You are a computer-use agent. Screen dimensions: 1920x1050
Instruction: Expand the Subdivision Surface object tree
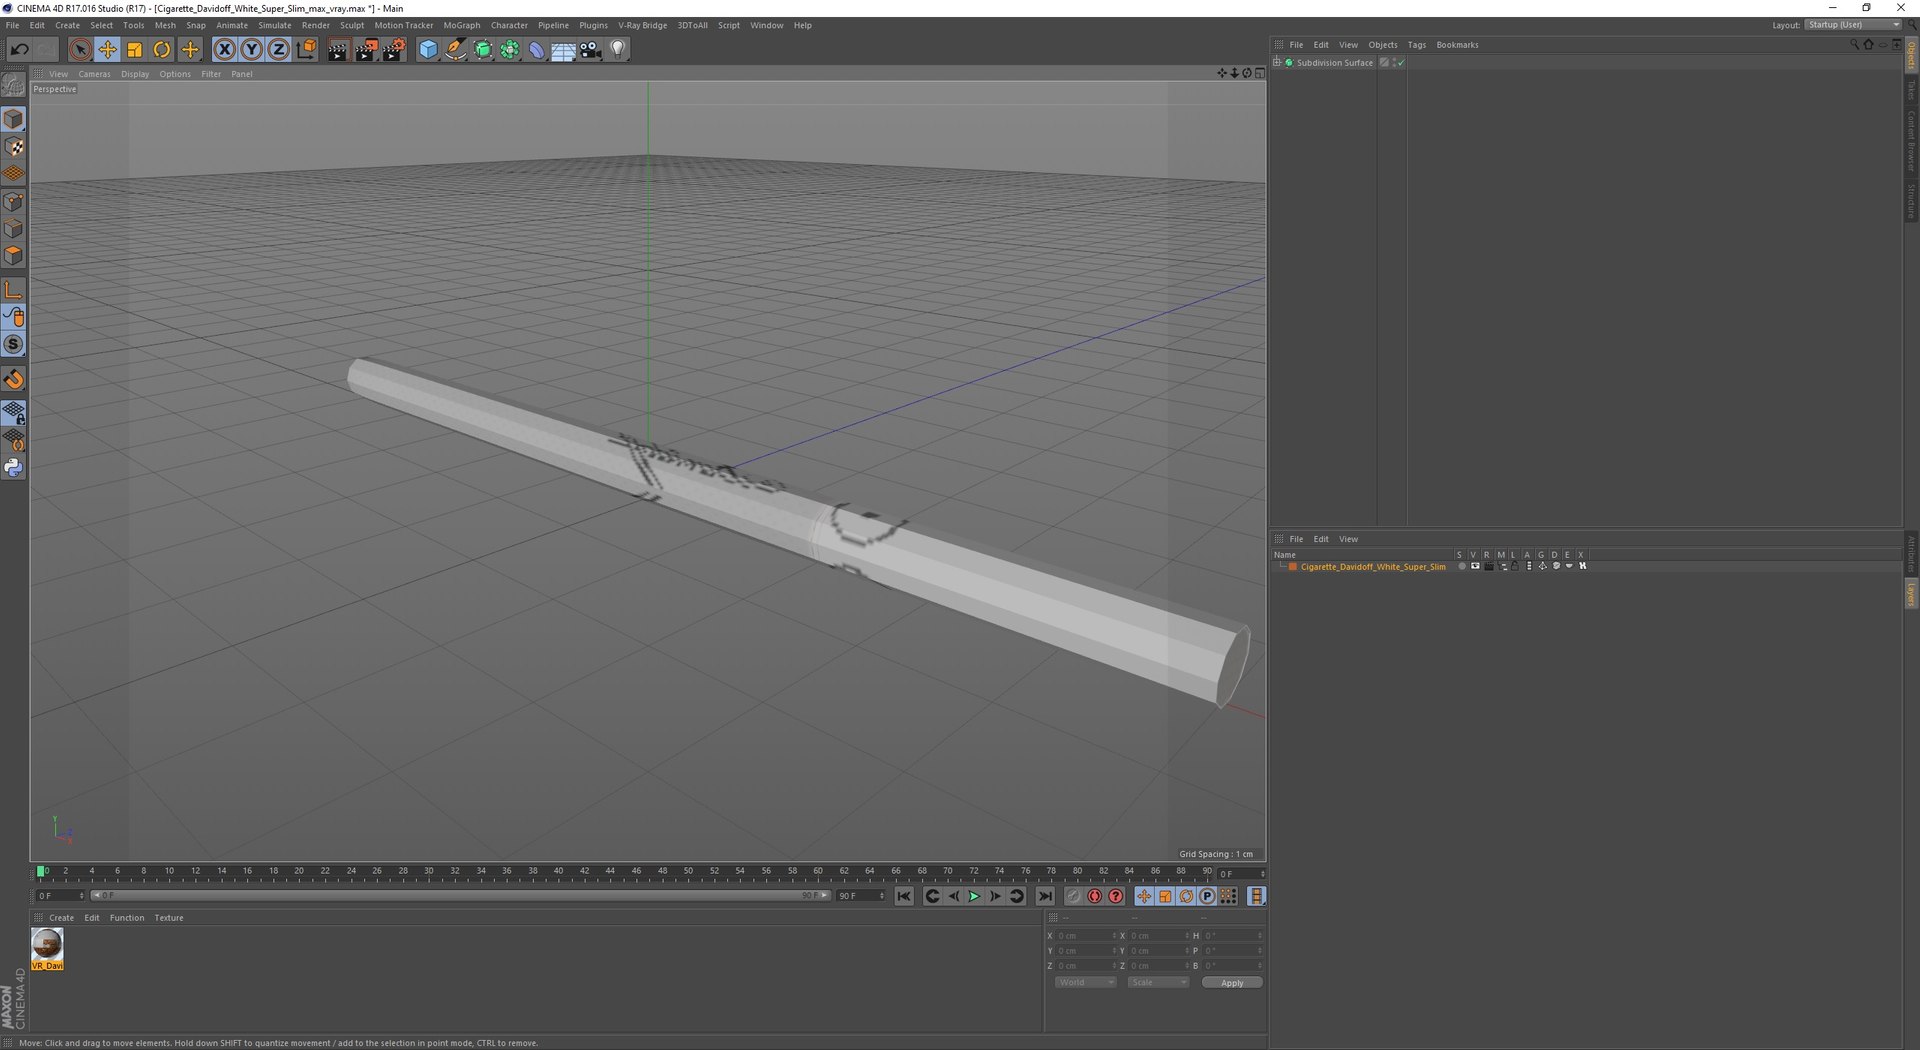click(x=1277, y=62)
